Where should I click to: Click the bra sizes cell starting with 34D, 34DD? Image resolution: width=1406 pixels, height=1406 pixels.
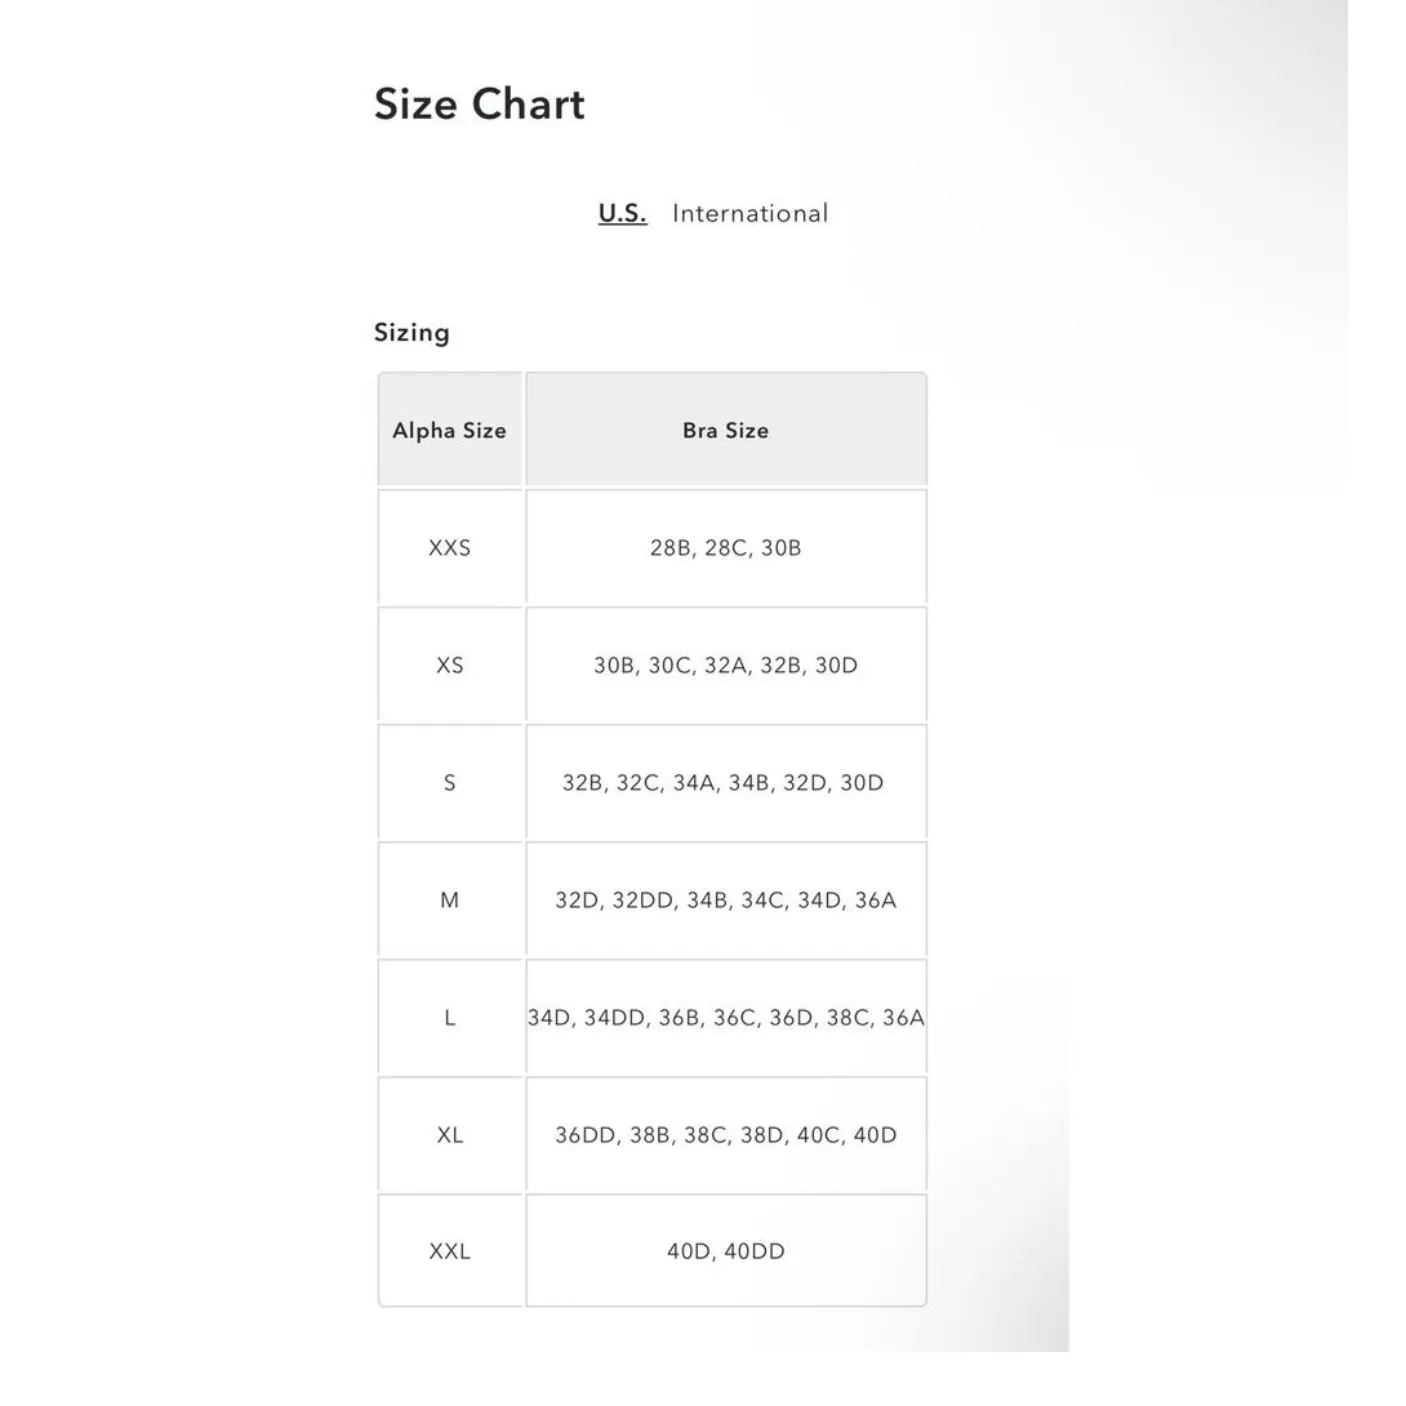click(x=725, y=1018)
